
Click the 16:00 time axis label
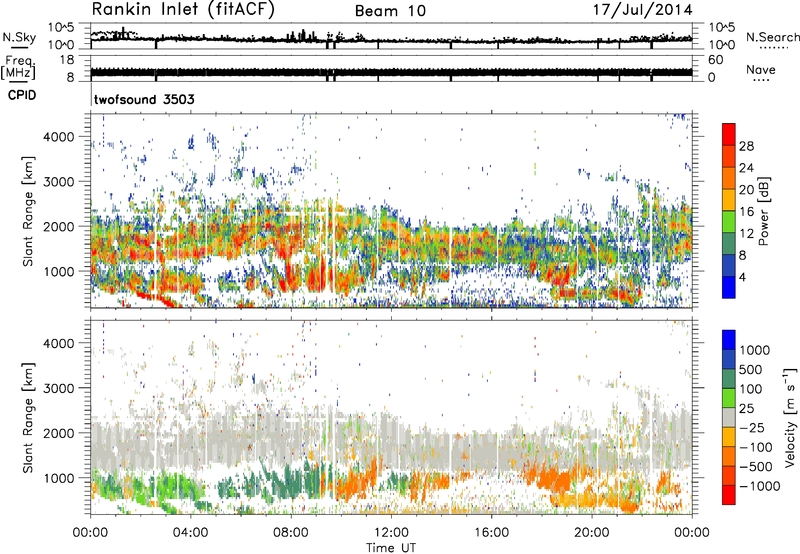point(491,533)
